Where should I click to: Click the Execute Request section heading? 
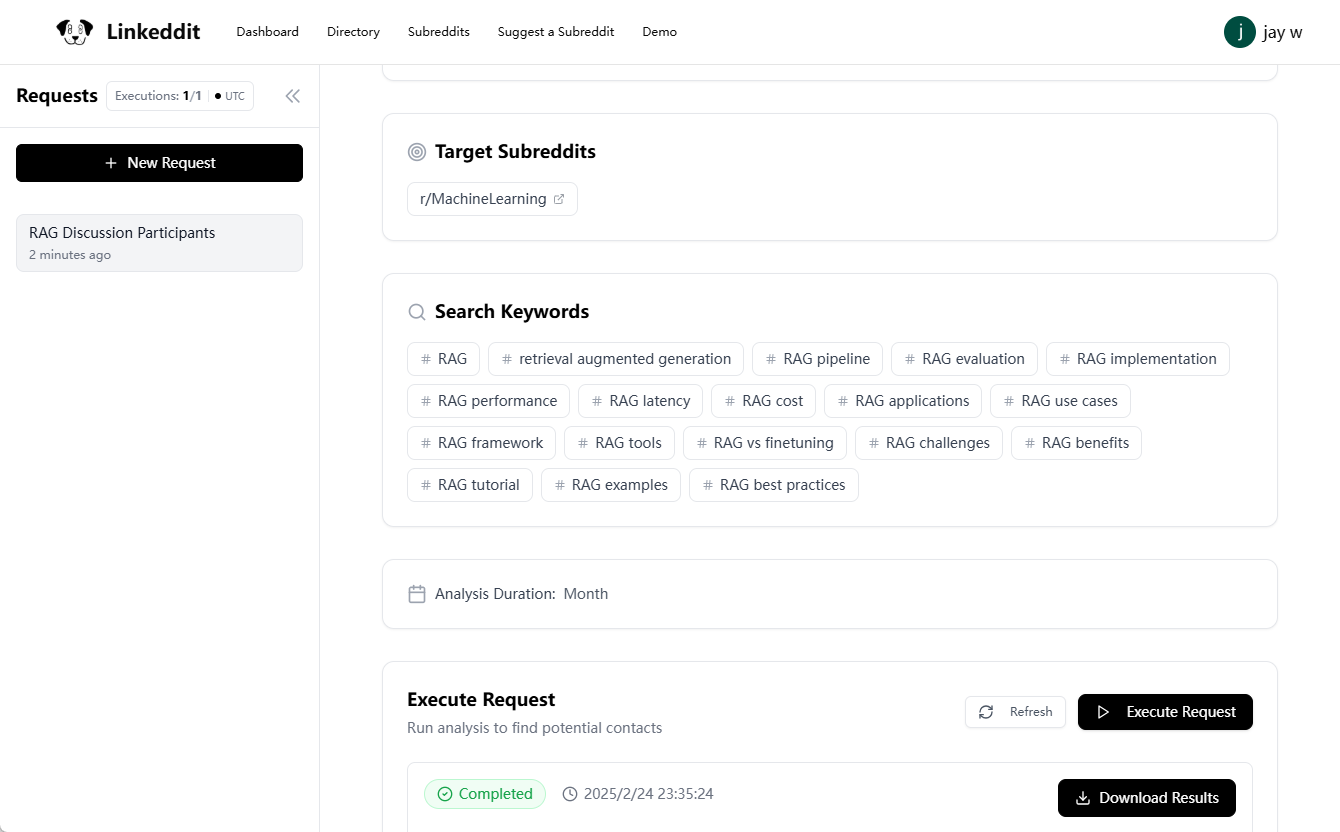coord(481,700)
